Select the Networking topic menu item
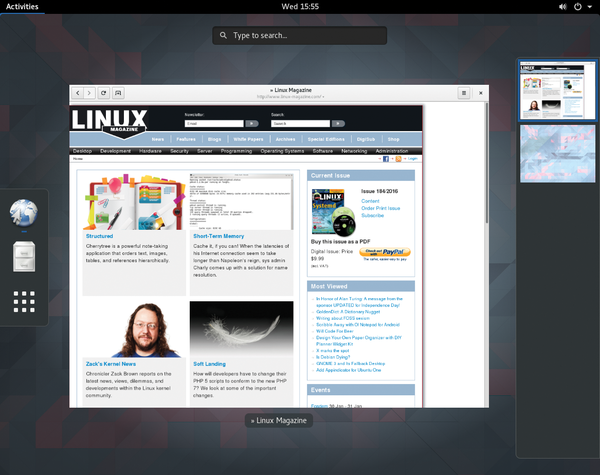The width and height of the screenshot is (600, 475). point(354,151)
